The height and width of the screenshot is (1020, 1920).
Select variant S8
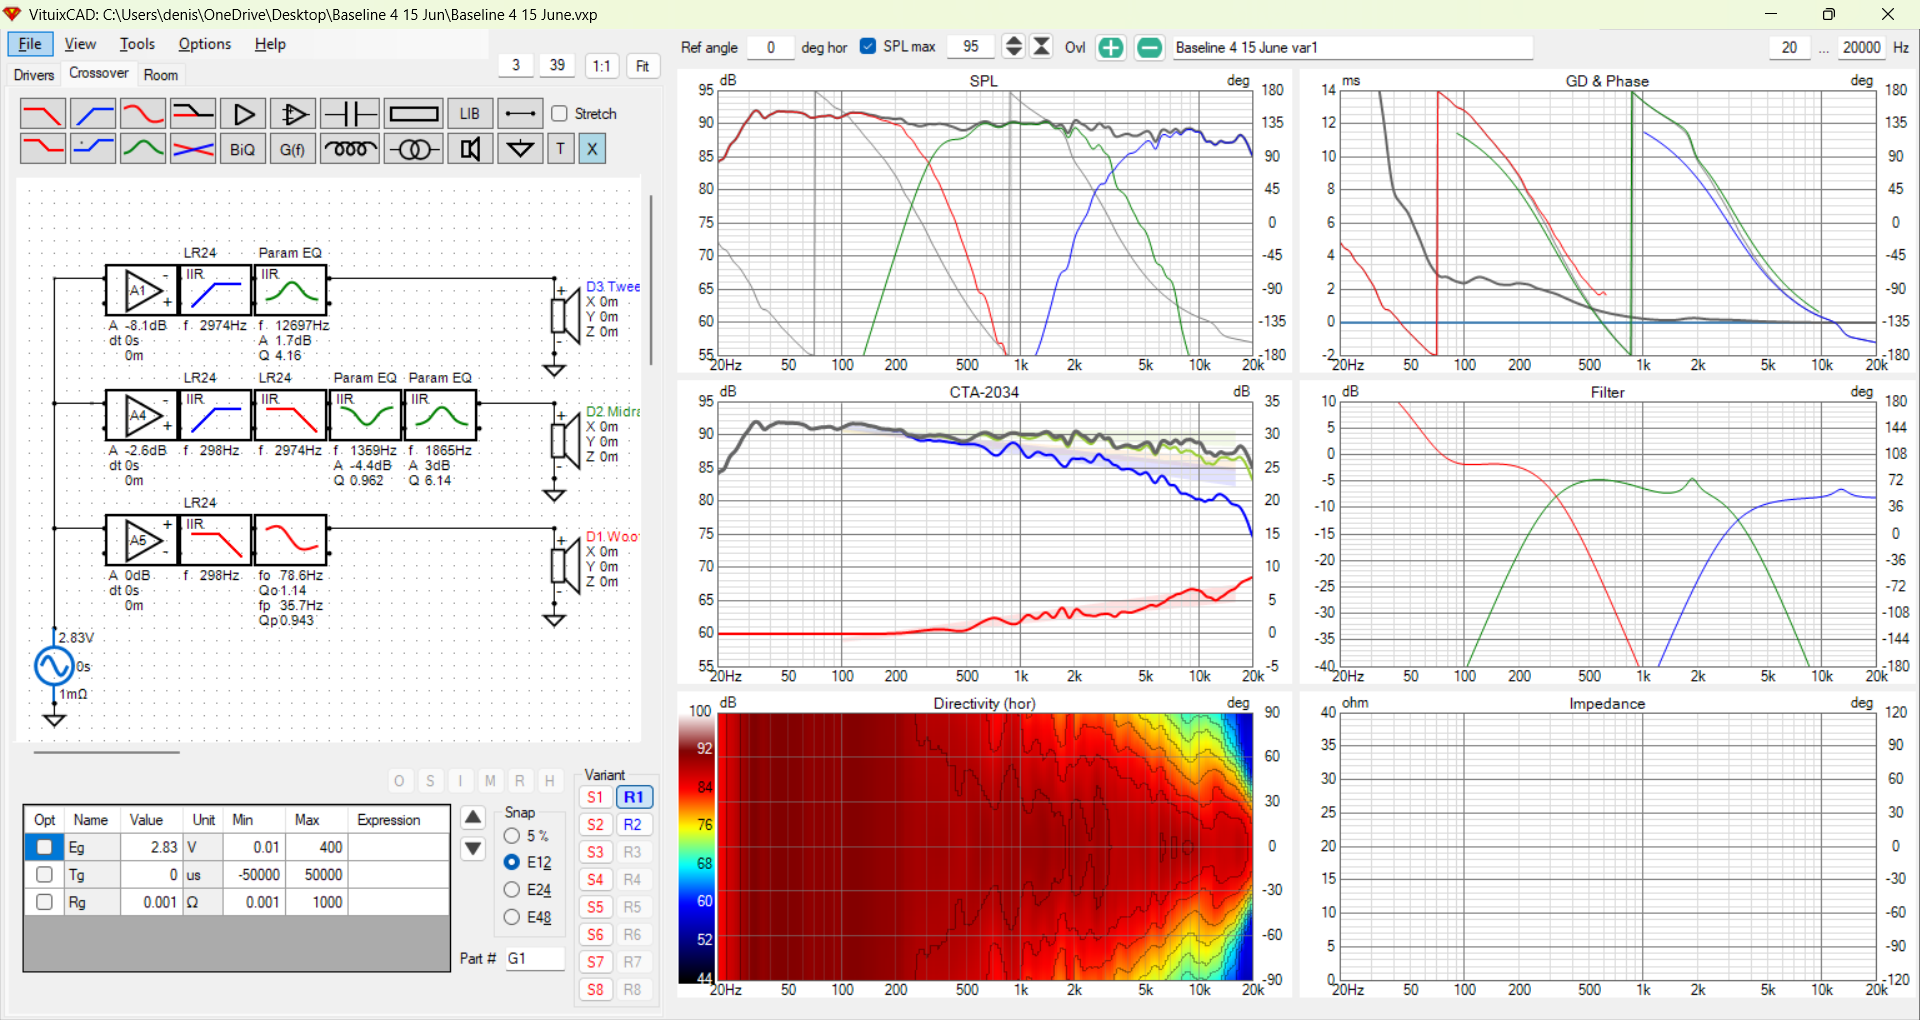[595, 989]
